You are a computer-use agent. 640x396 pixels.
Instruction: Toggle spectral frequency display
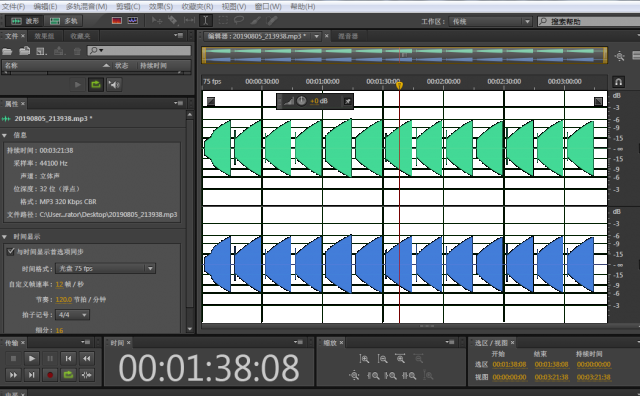click(117, 20)
